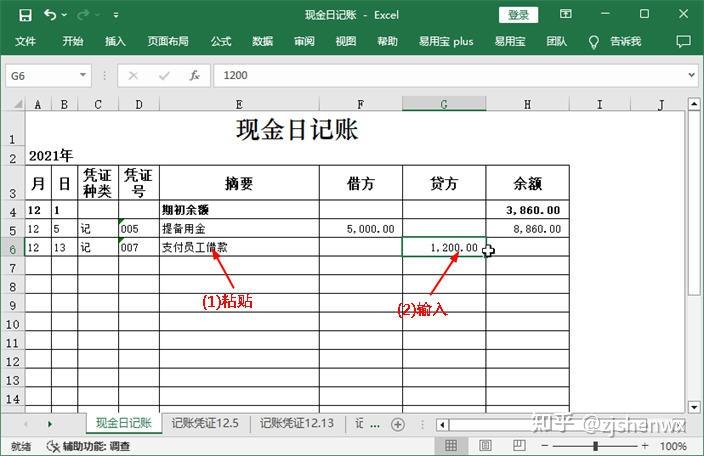Click the accessibility check status icon

(53, 446)
